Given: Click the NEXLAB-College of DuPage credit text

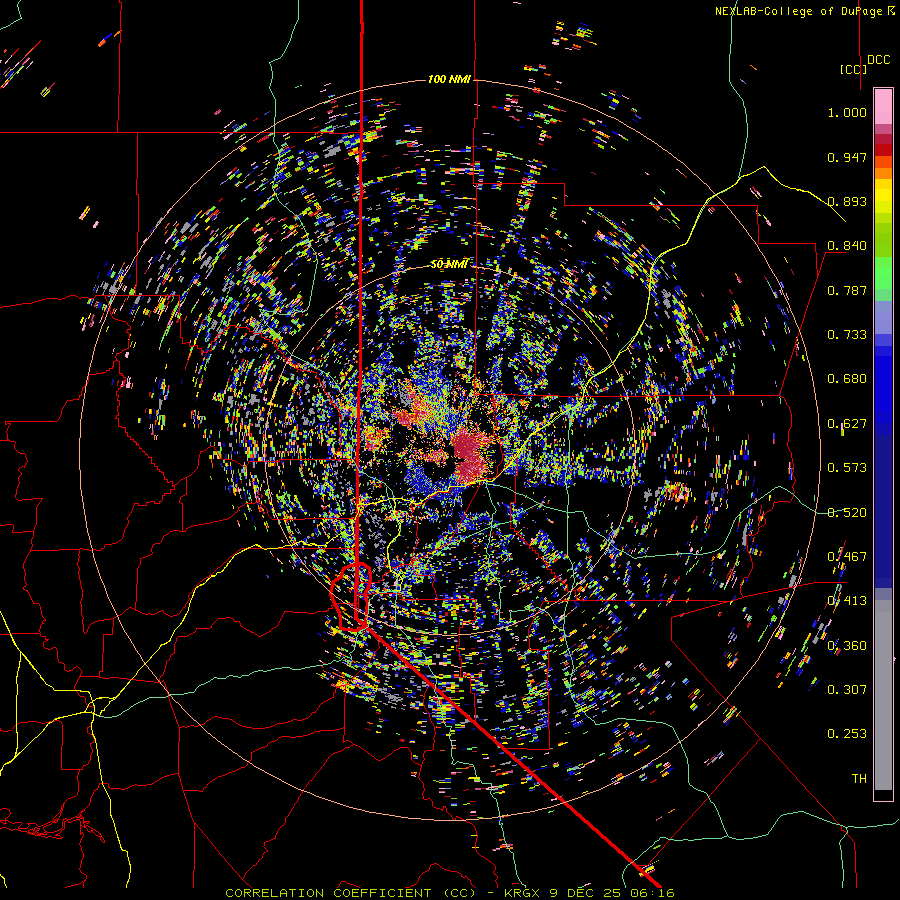Looking at the screenshot, I should click(x=798, y=11).
